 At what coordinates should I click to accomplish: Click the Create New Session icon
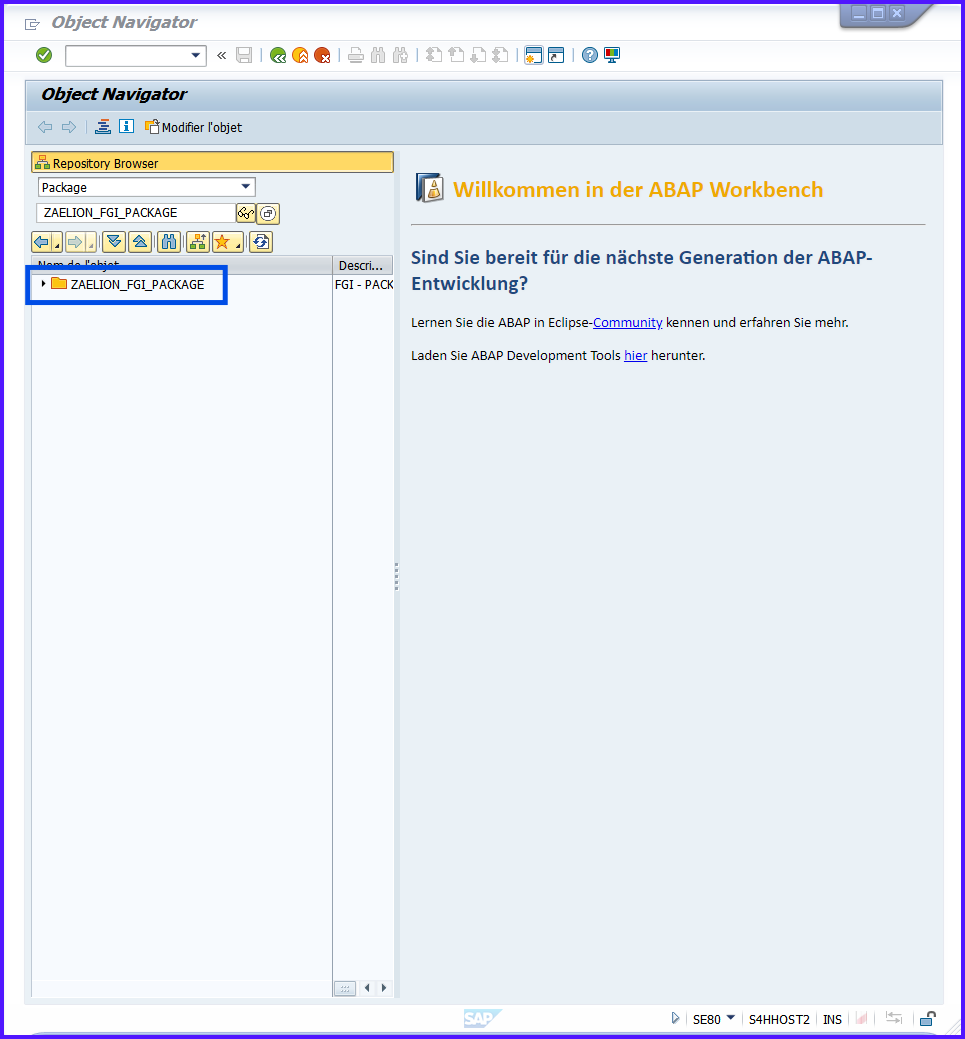(533, 55)
